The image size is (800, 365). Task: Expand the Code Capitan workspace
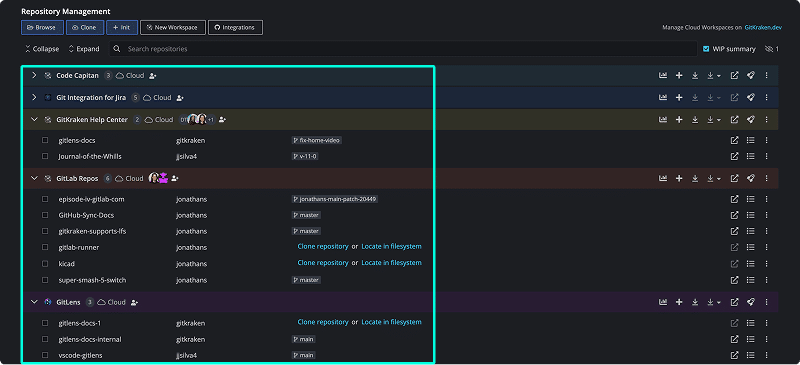[x=34, y=76]
